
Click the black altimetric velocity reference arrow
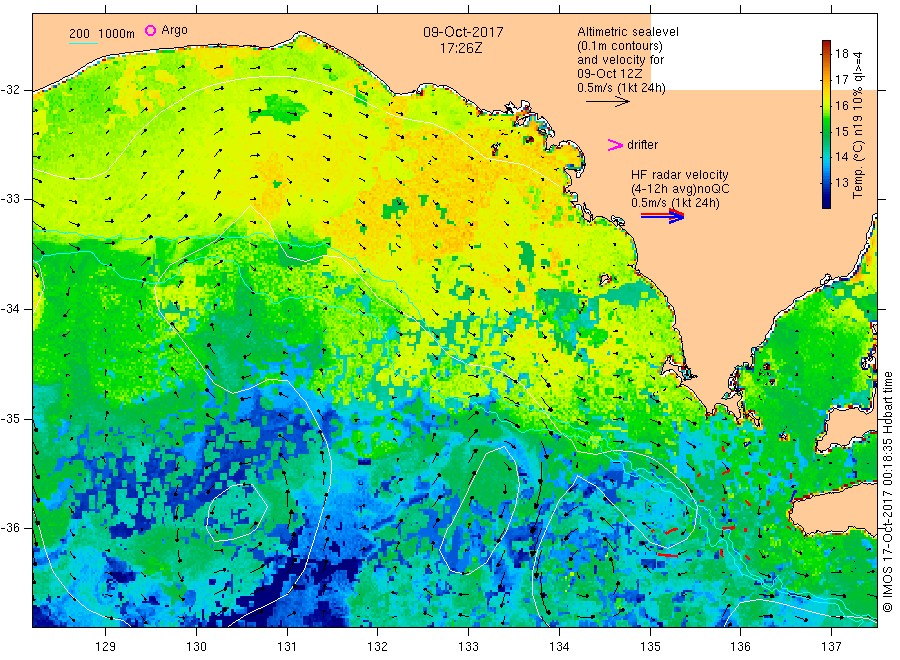608,102
